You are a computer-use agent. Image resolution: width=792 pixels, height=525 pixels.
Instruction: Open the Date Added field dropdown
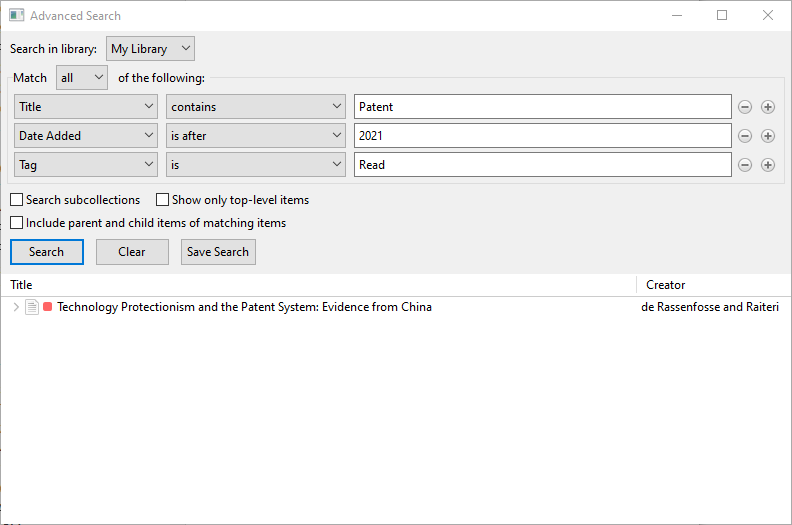click(x=86, y=136)
